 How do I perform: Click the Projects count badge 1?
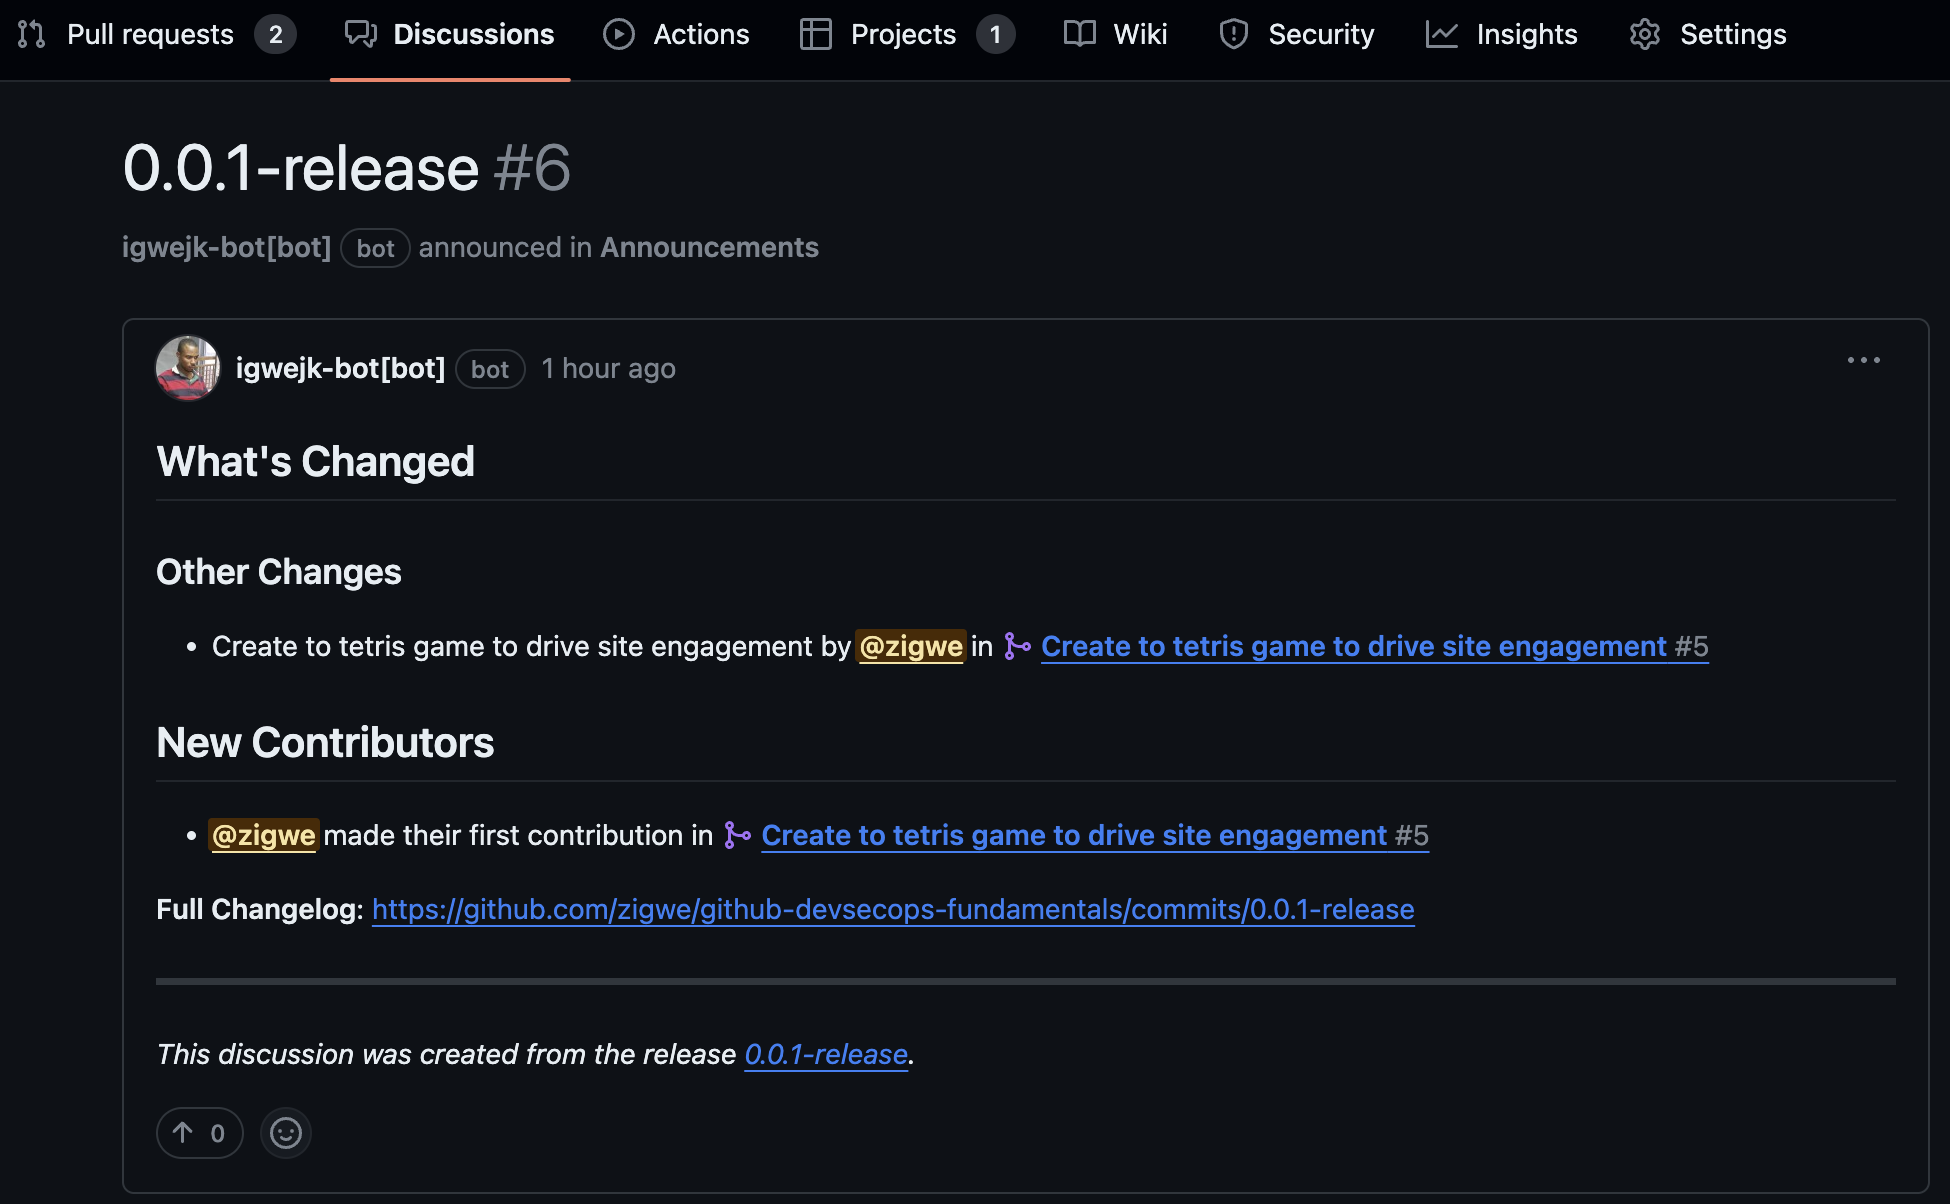pos(995,34)
